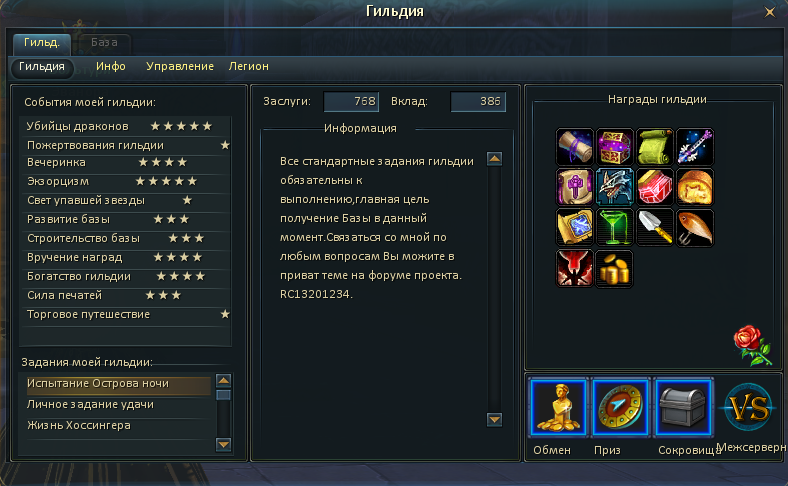Click the information text up arrow
The height and width of the screenshot is (486, 788).
[495, 159]
